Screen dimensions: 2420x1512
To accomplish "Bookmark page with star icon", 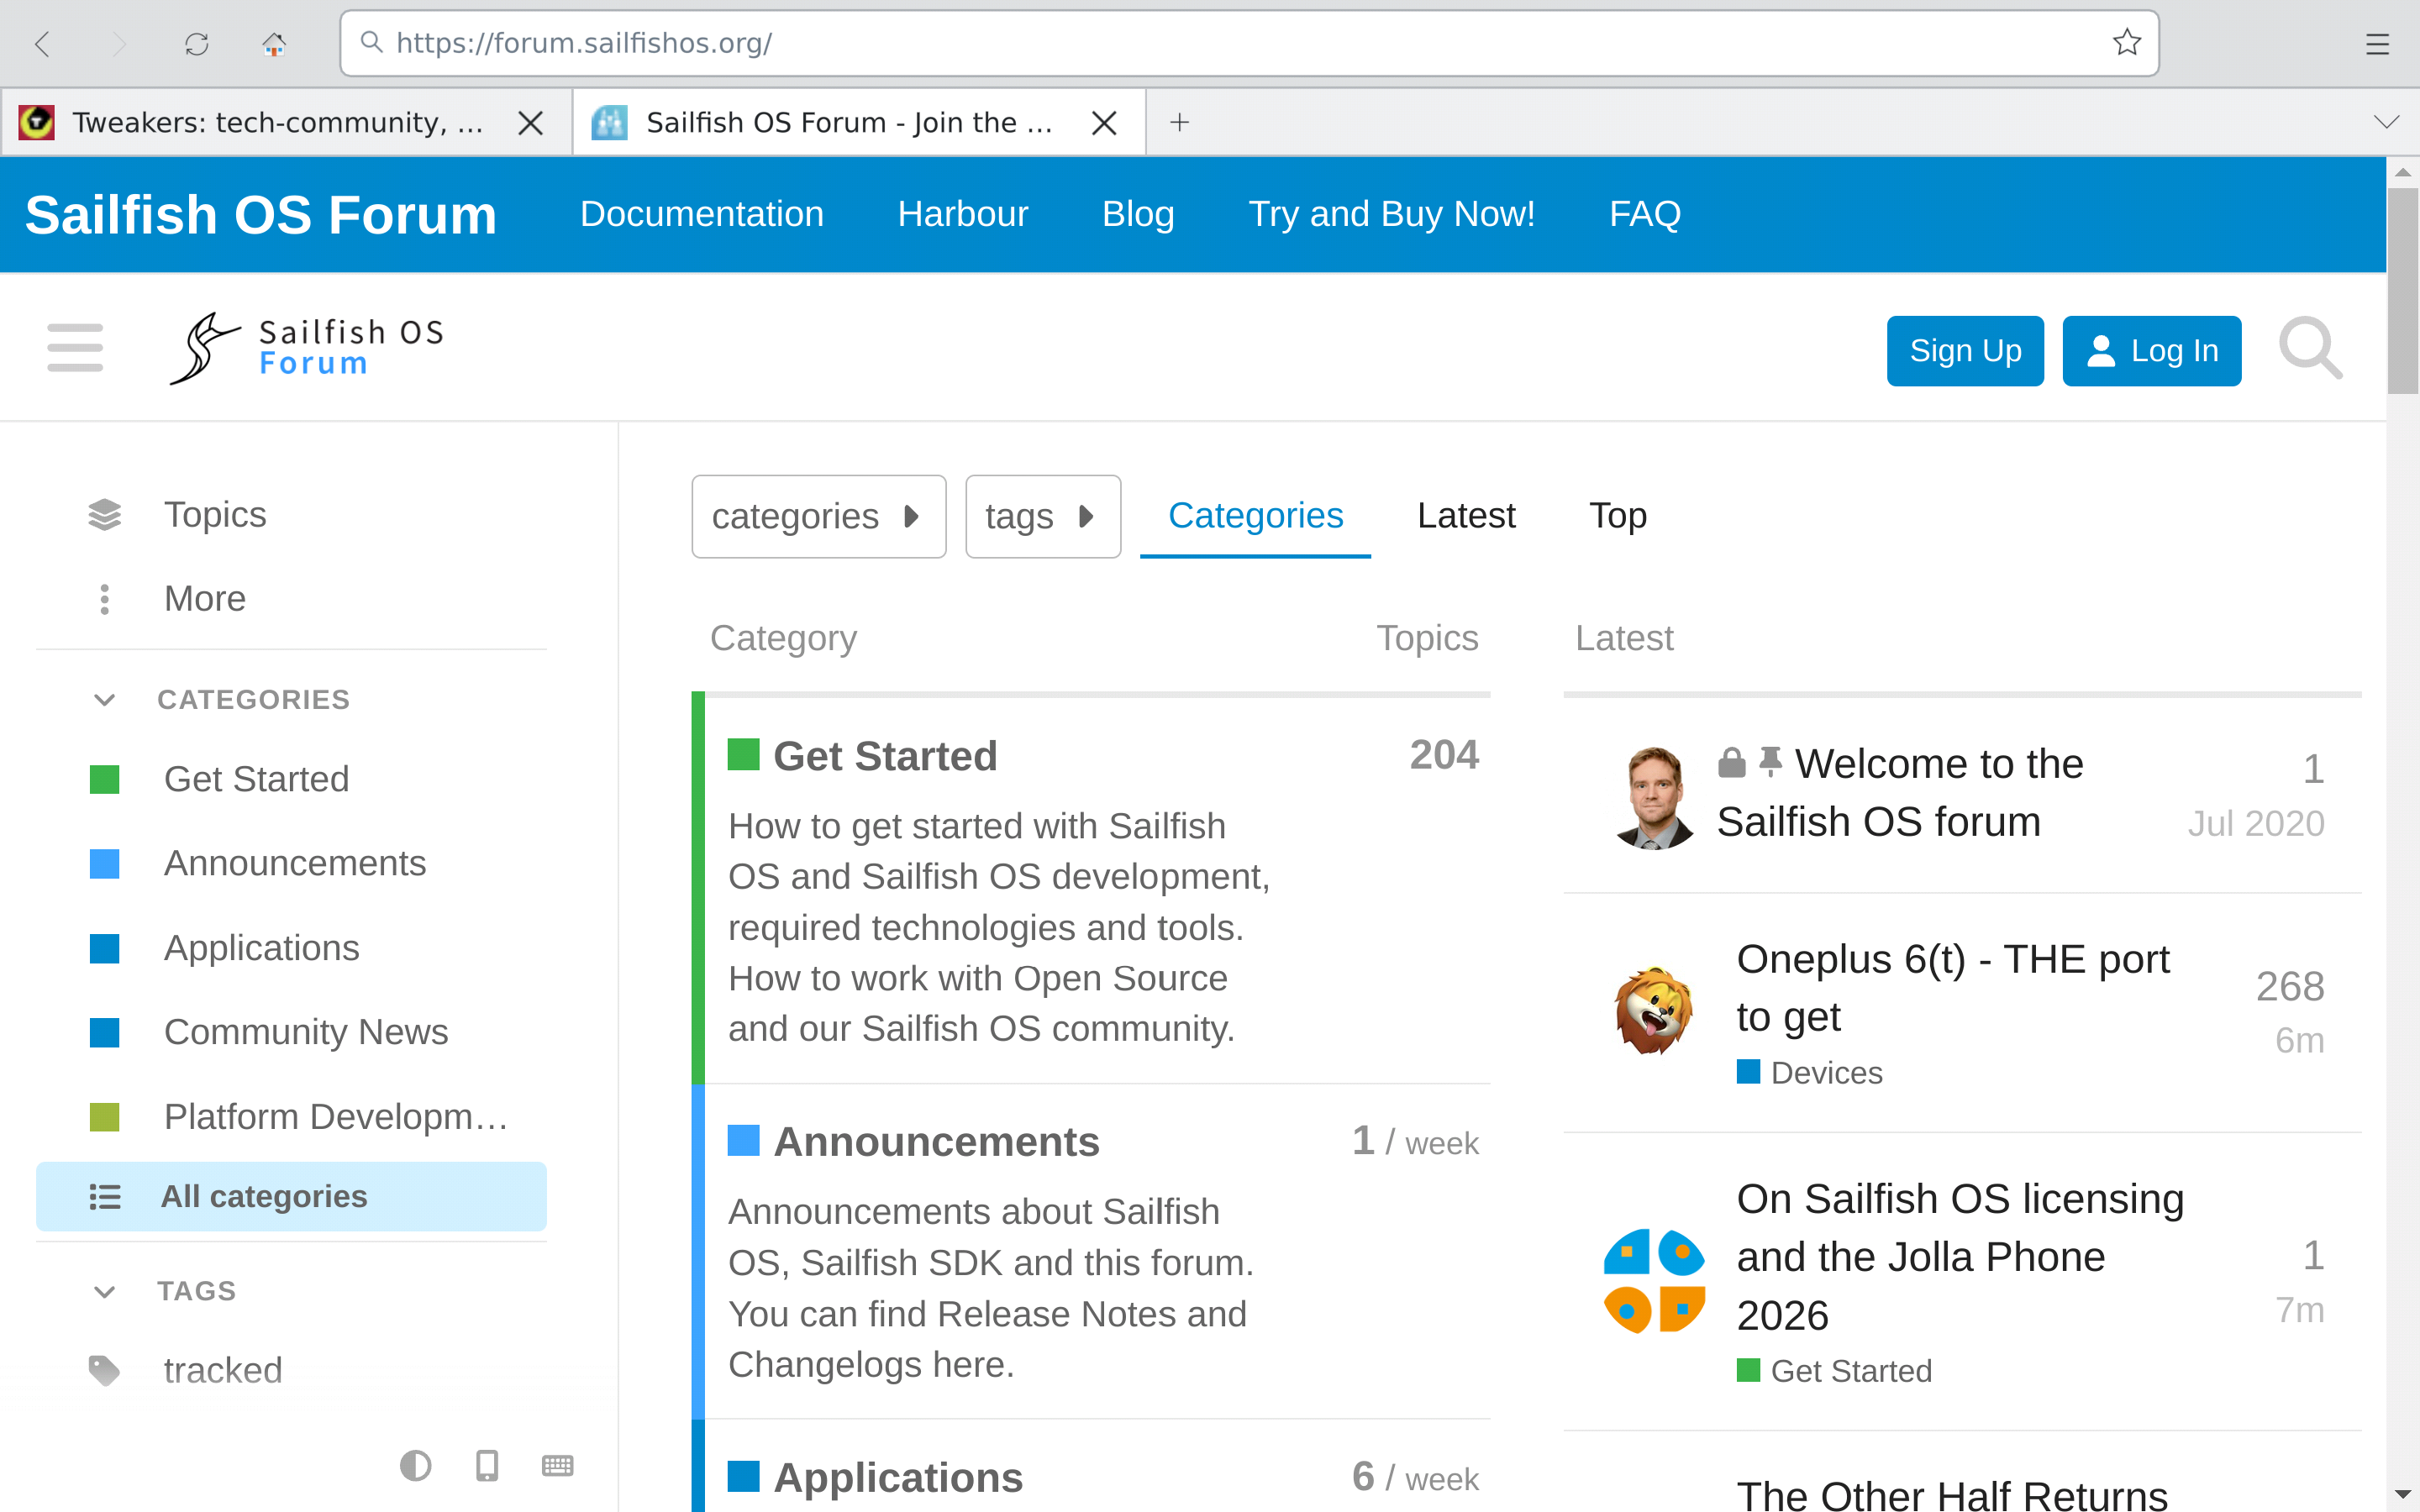I will click(2126, 42).
